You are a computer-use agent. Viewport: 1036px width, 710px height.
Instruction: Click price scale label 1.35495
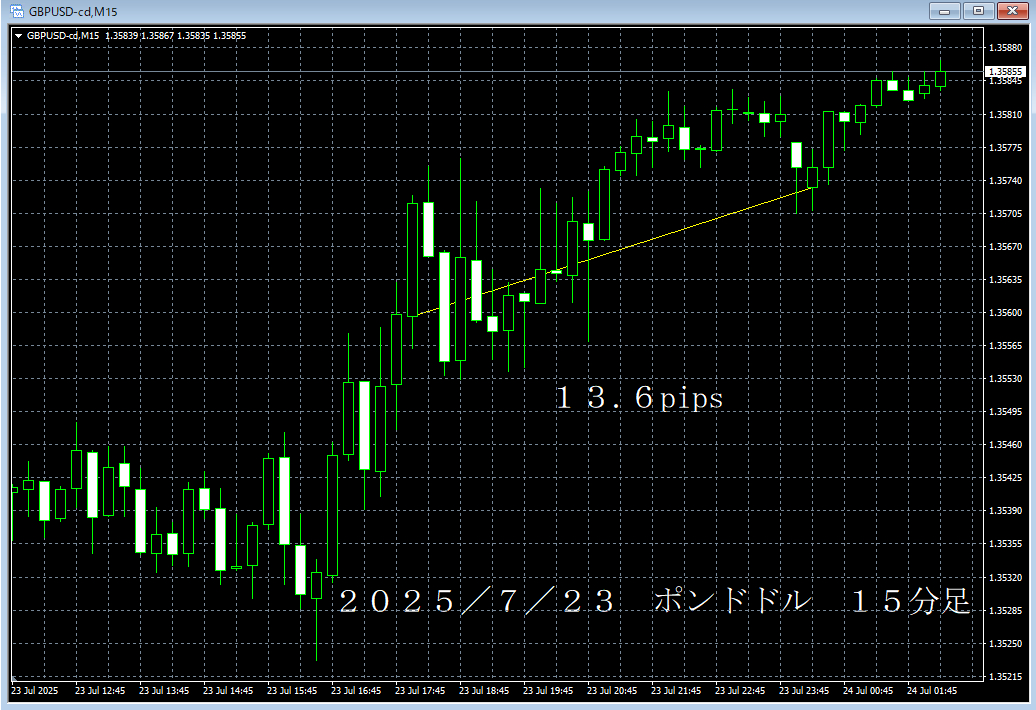[1005, 411]
